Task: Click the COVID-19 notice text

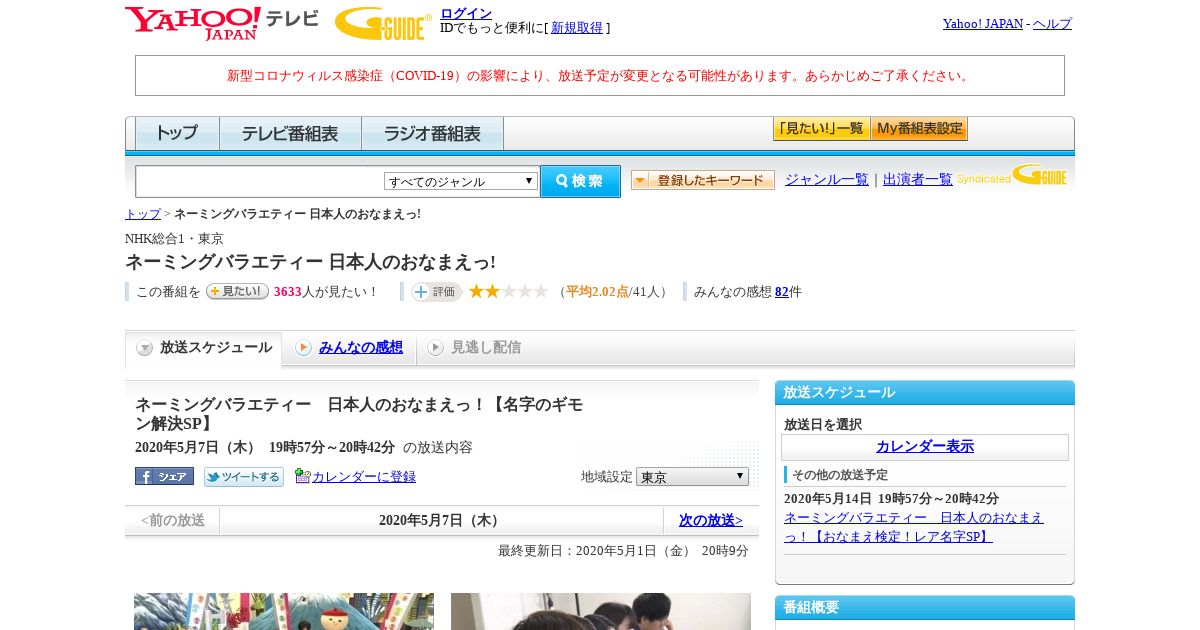Action: 600,76
